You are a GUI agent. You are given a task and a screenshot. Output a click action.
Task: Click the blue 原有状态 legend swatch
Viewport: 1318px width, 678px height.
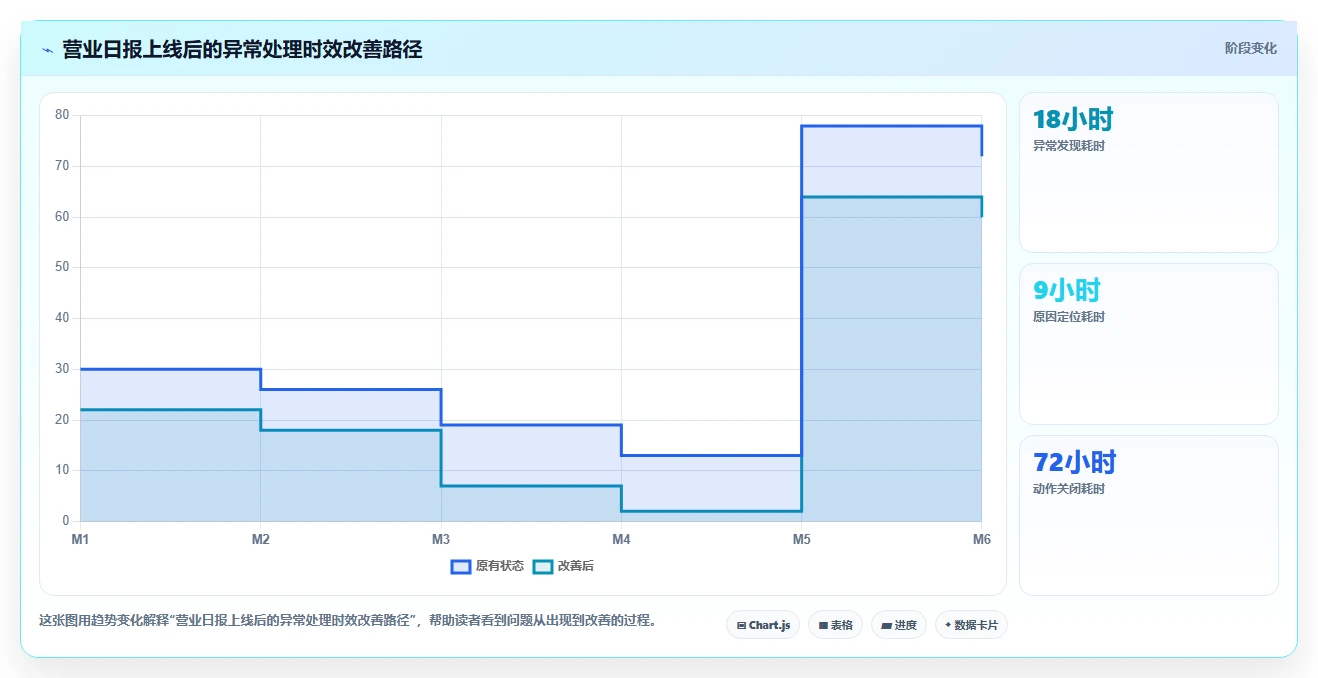pos(461,566)
